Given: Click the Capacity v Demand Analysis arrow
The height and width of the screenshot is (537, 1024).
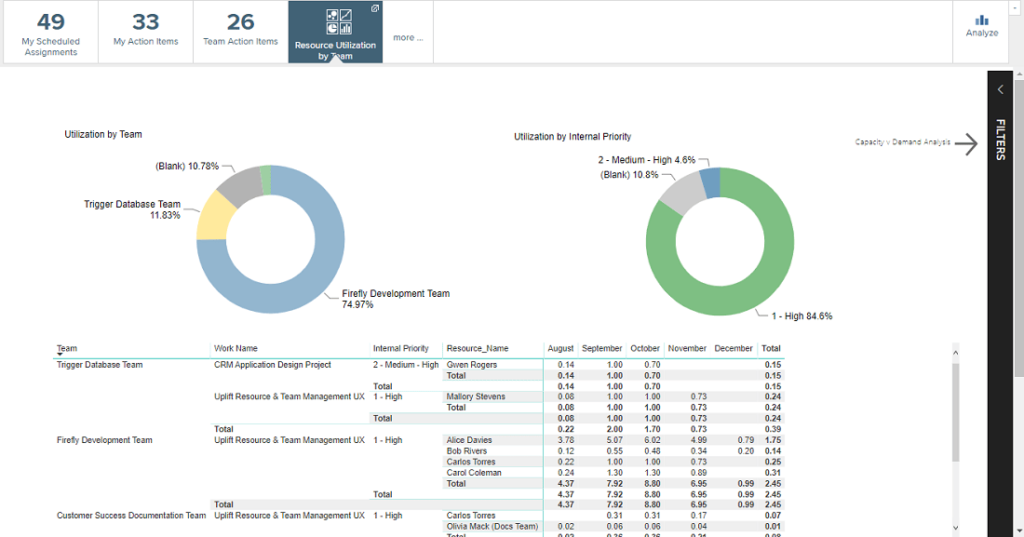Looking at the screenshot, I should [x=965, y=144].
